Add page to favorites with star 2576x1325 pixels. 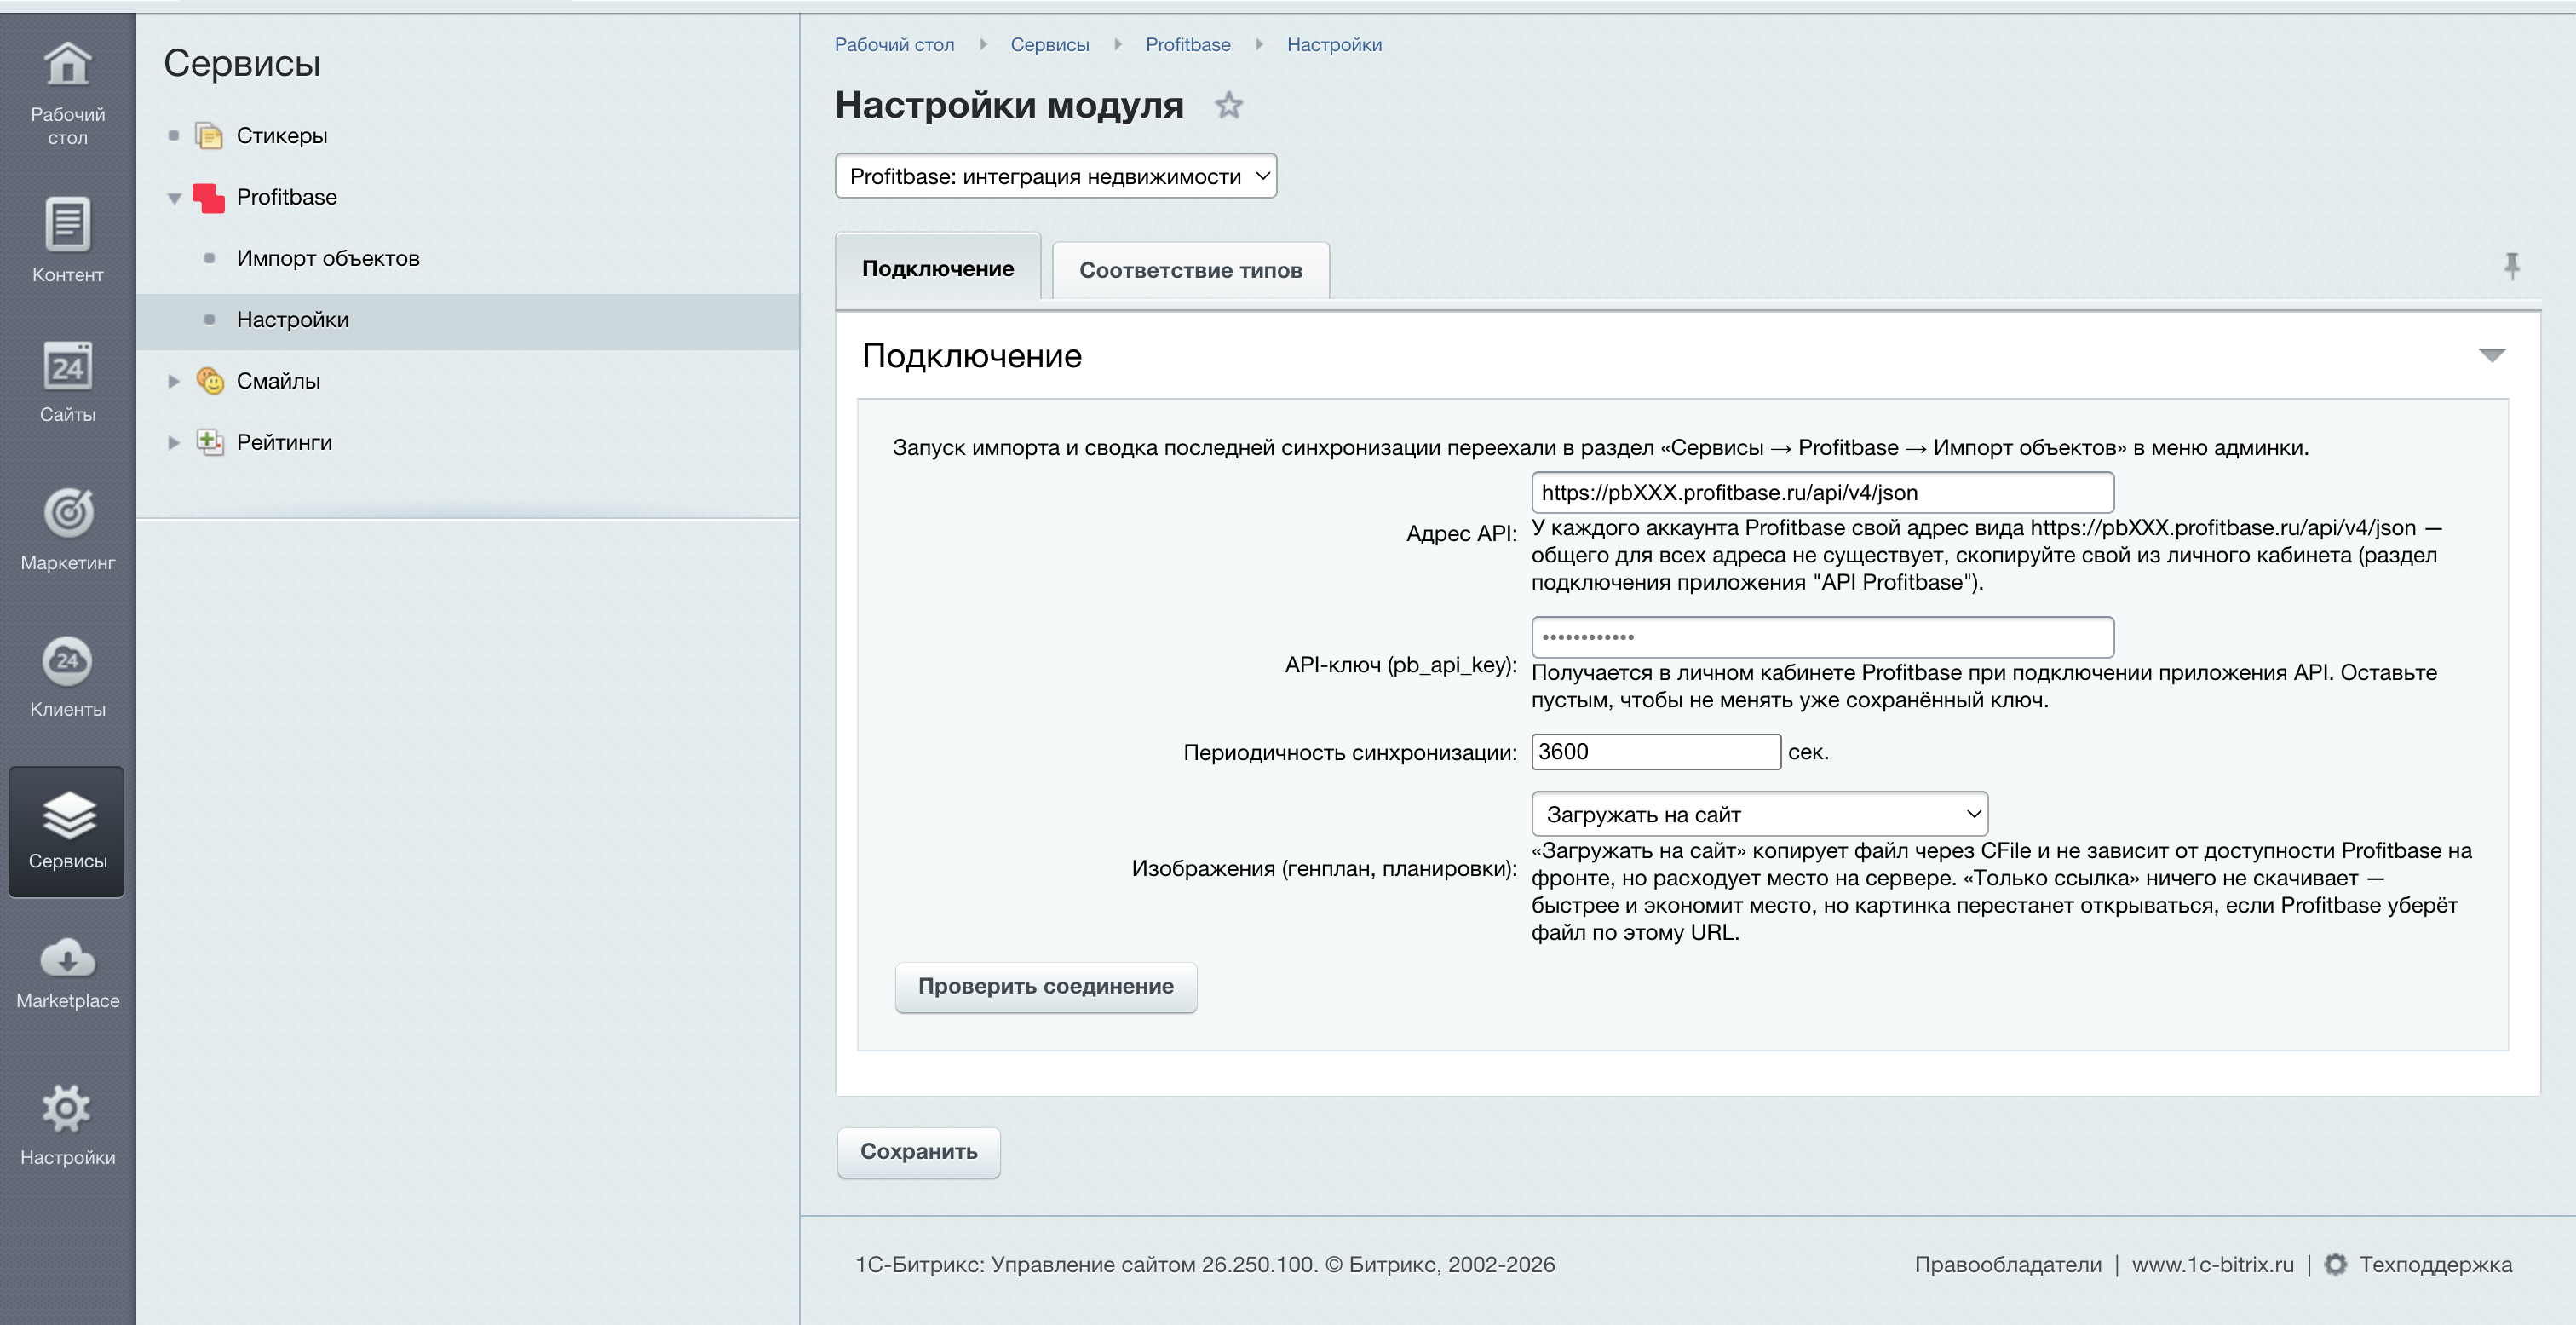1229,105
